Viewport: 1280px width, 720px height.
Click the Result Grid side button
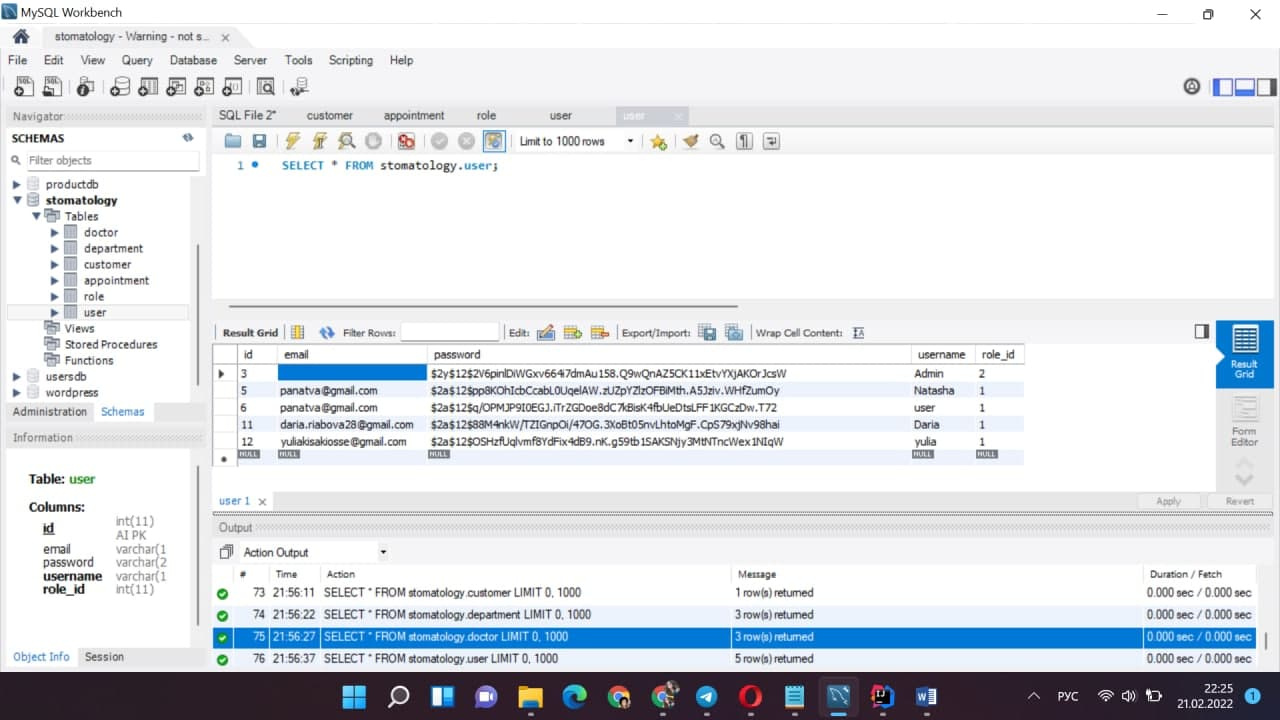[1244, 354]
